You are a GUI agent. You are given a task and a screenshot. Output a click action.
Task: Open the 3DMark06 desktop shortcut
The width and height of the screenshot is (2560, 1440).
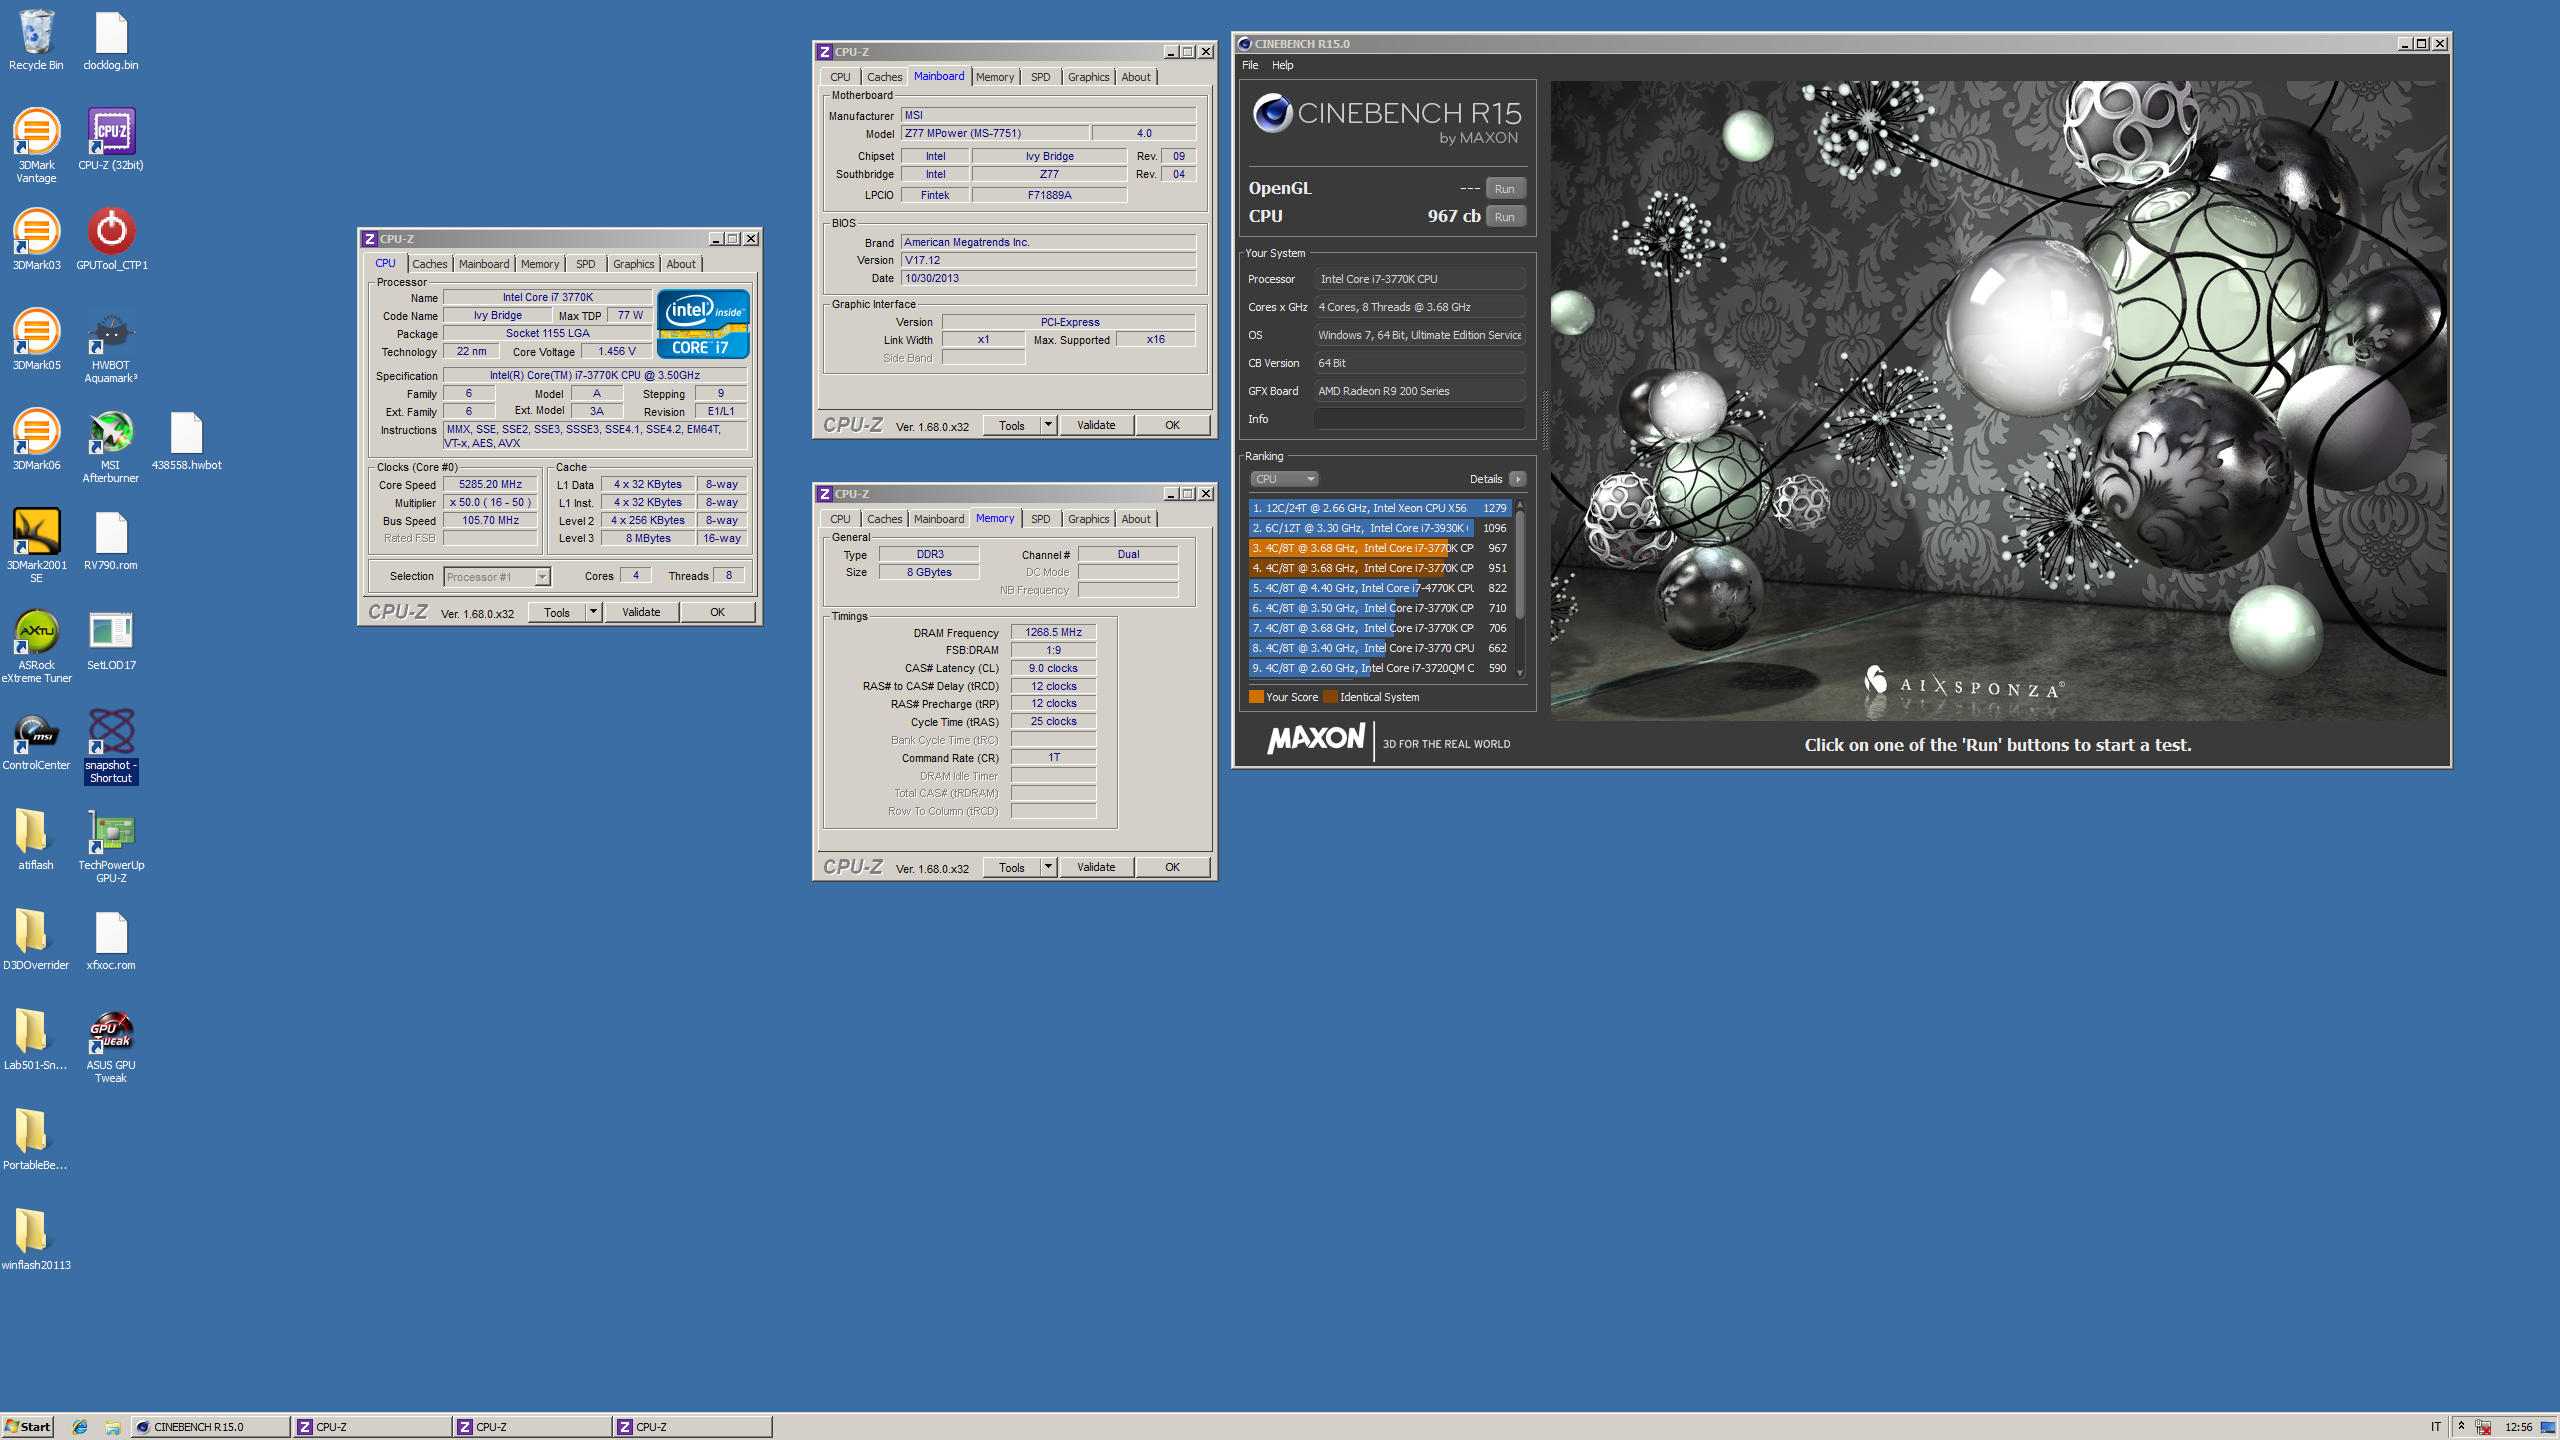point(36,440)
